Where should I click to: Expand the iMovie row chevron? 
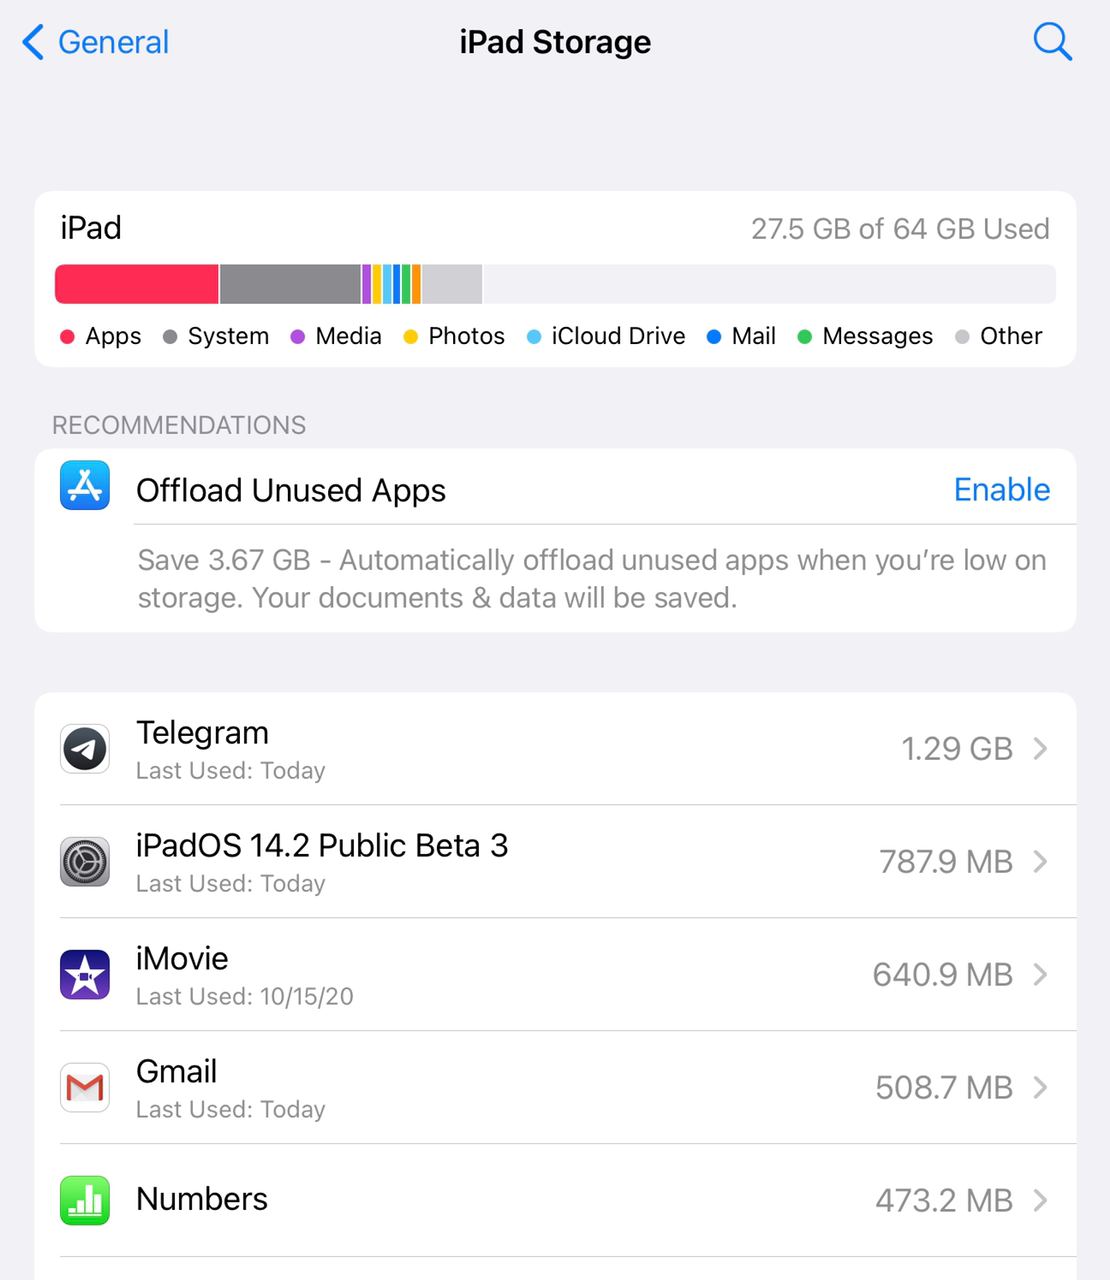point(1040,975)
